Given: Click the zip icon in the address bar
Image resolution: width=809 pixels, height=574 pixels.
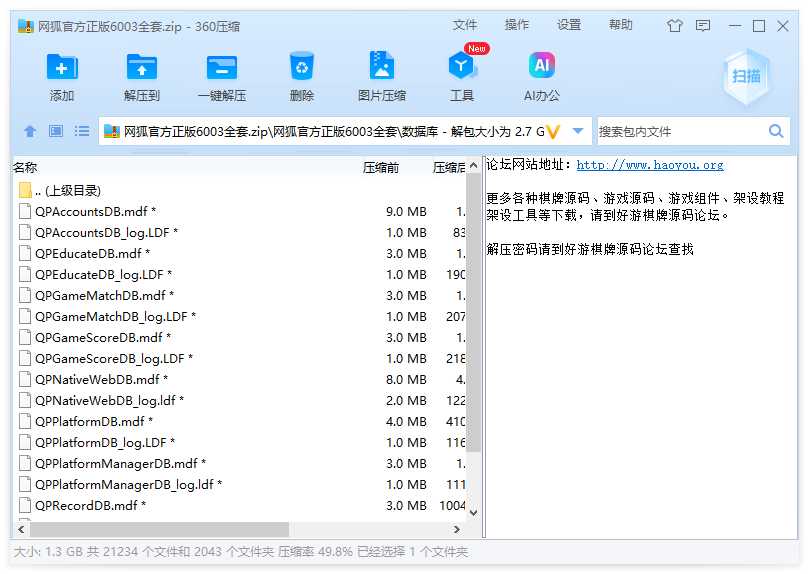Looking at the screenshot, I should [111, 132].
